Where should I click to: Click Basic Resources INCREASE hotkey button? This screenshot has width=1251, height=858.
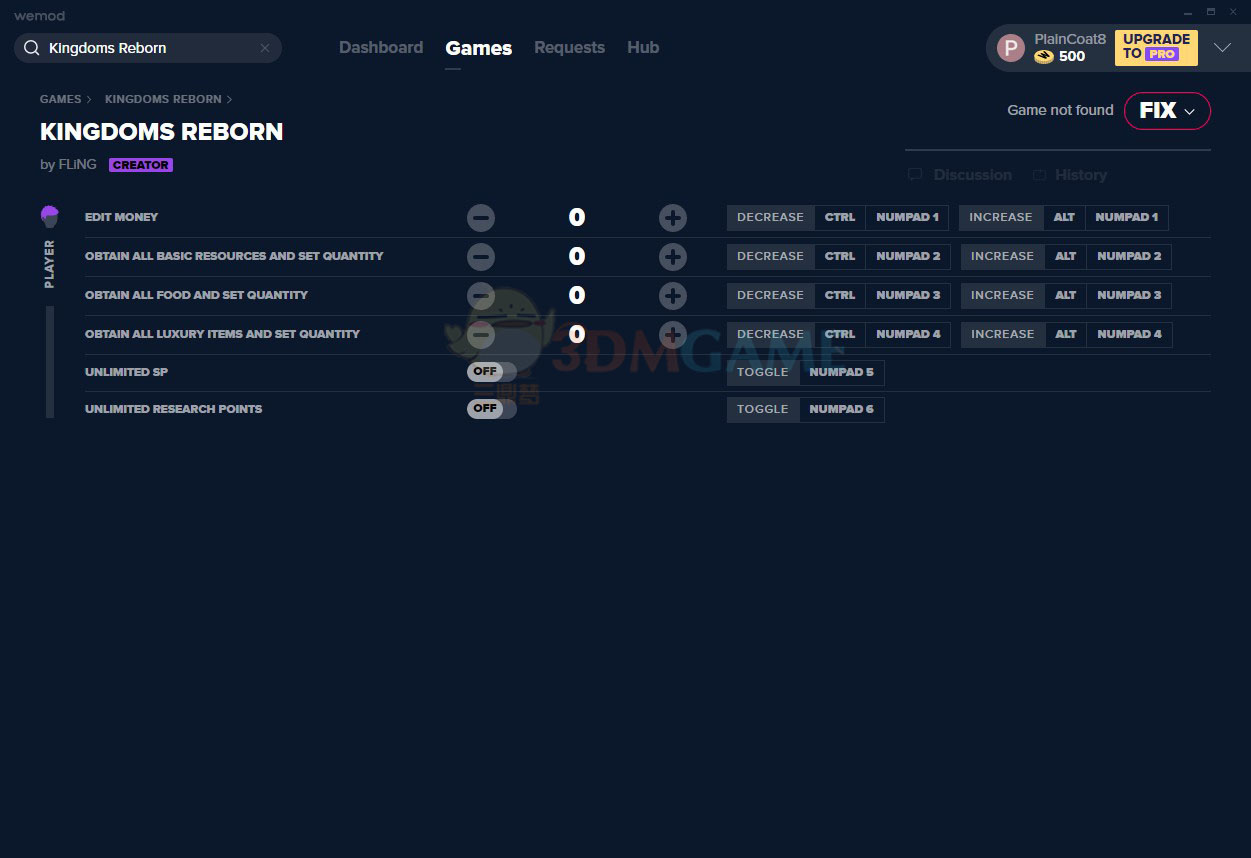tap(1002, 256)
